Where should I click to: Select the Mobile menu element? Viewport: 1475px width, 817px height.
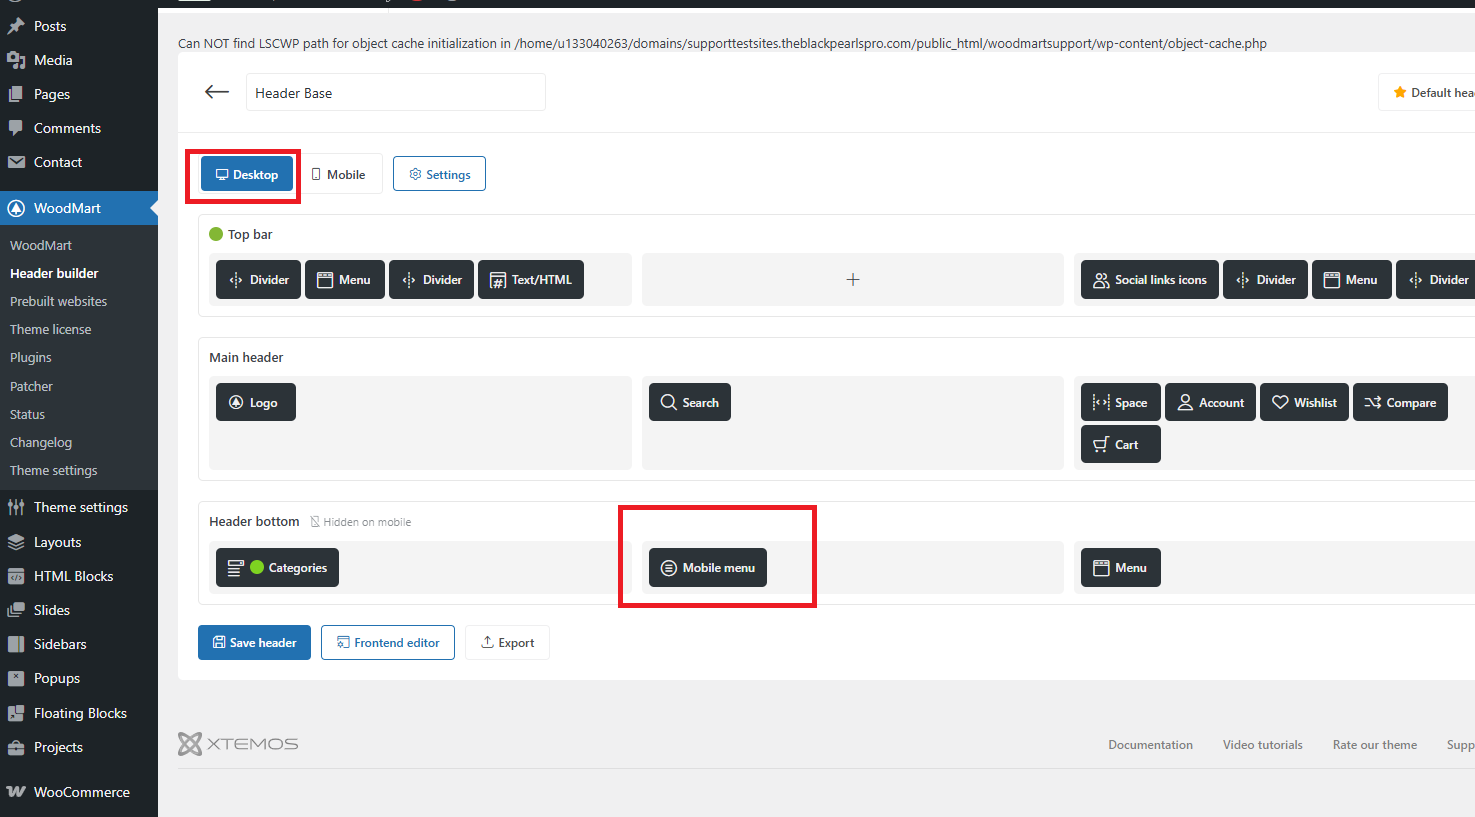[708, 567]
